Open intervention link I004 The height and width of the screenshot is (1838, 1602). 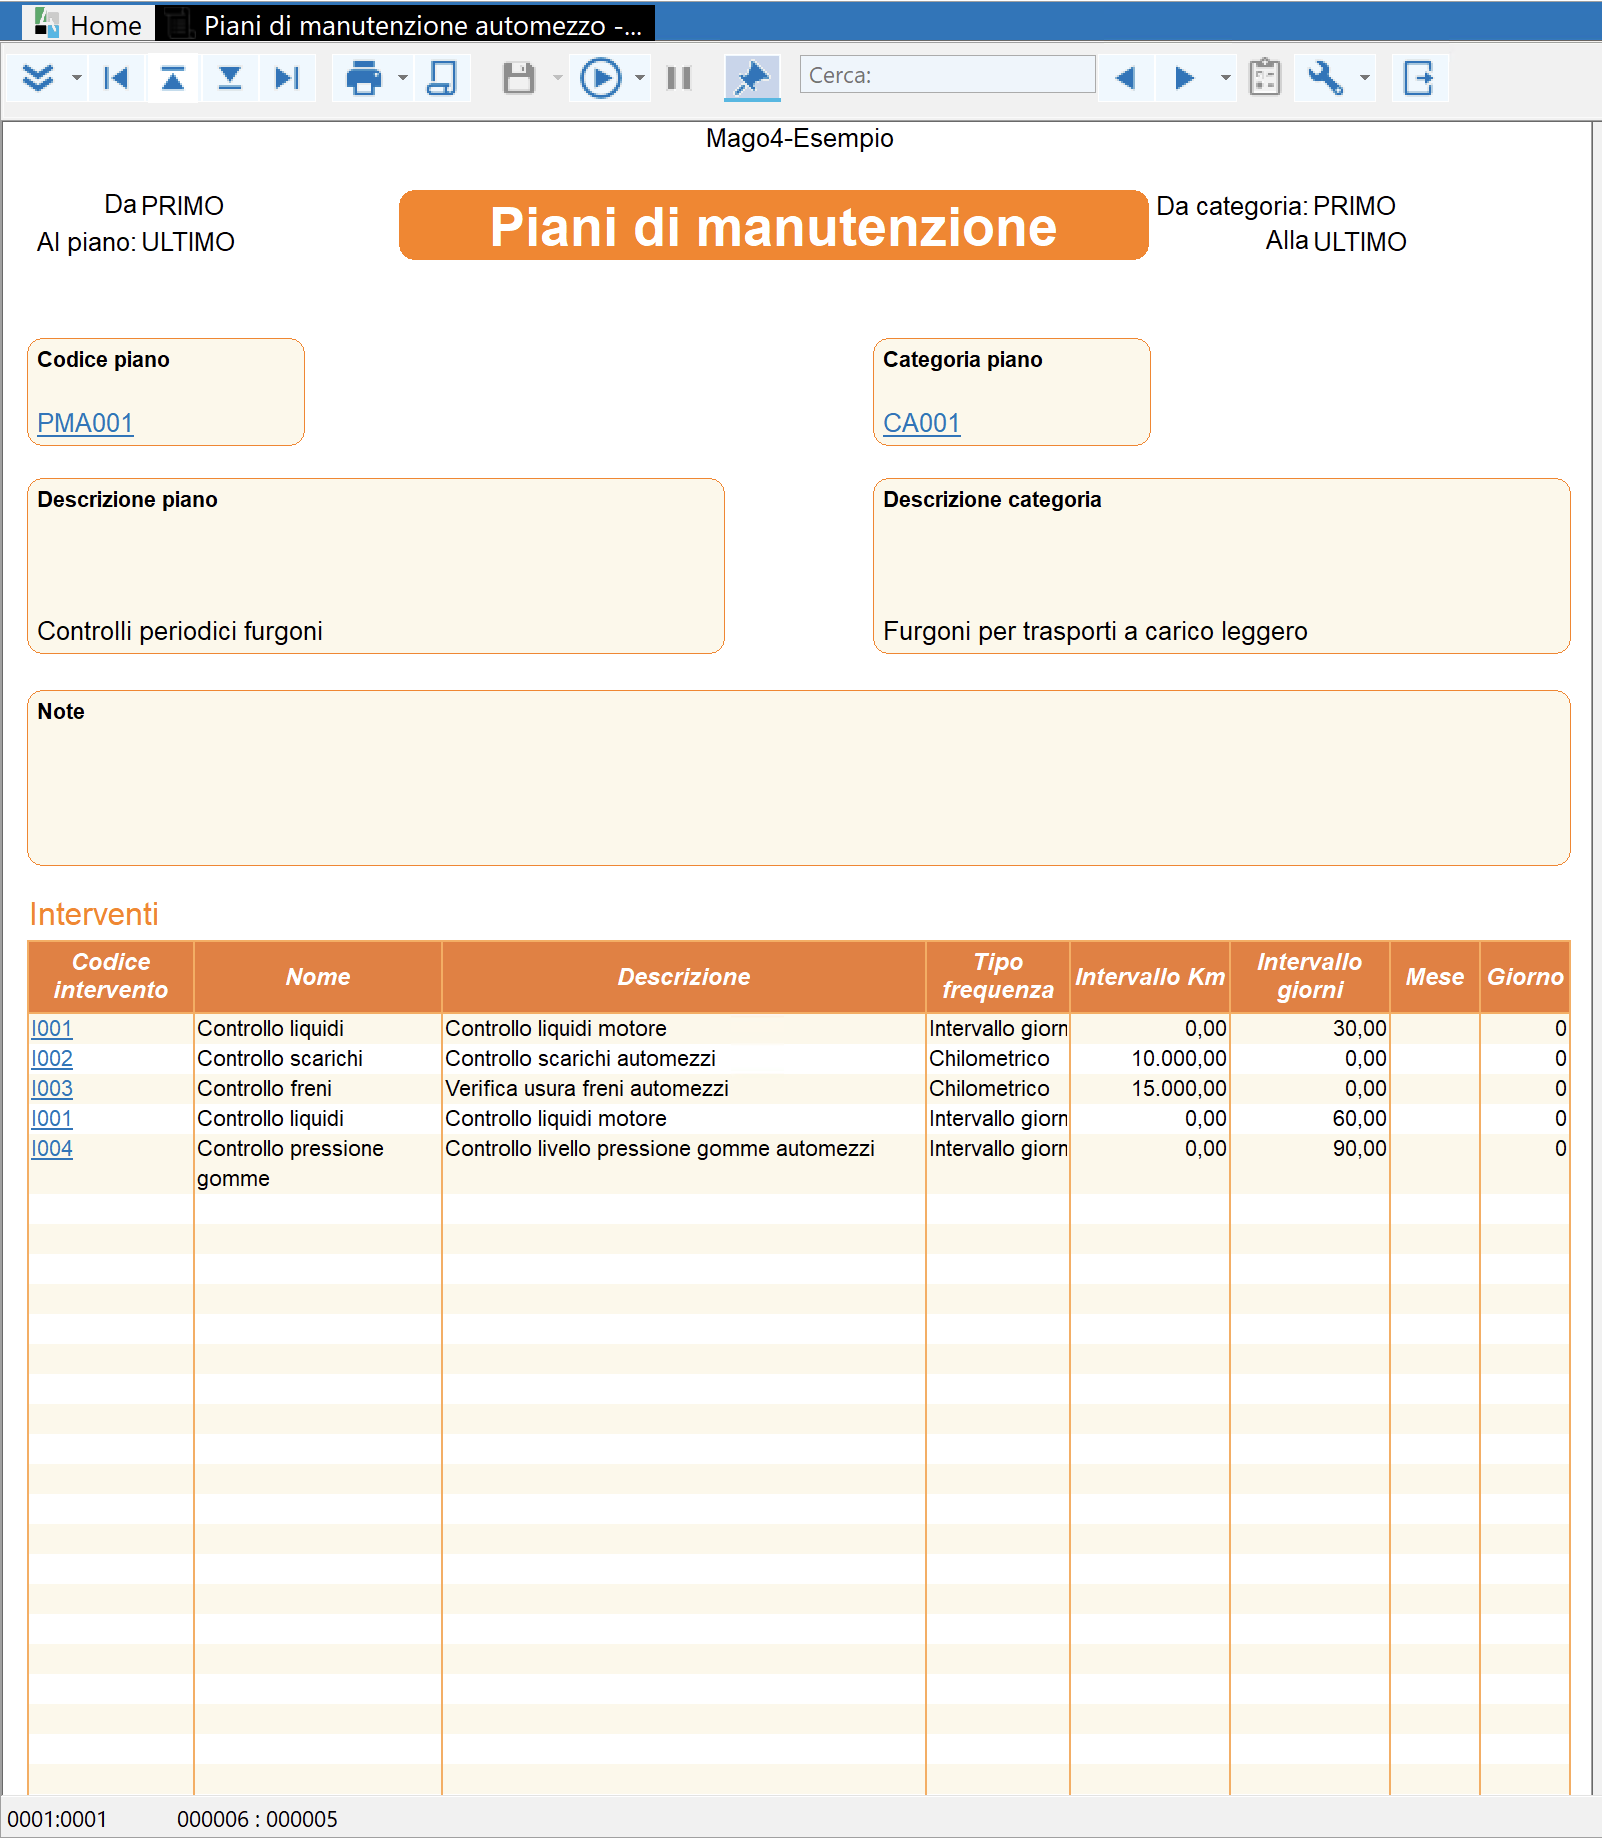52,1148
